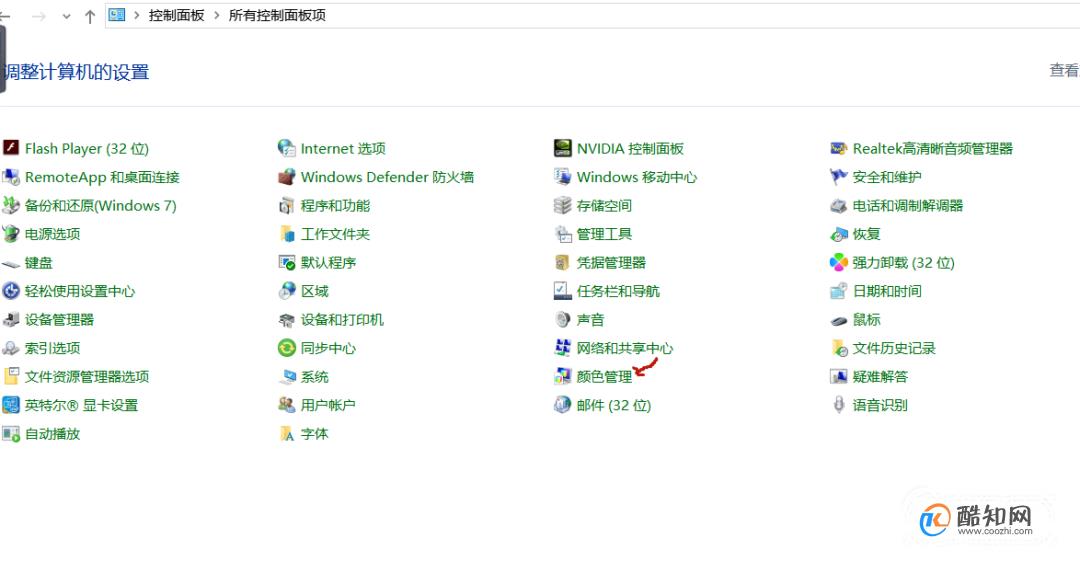Click the RemoteApp 和桌面连接 icon
This screenshot has height=574, width=1080.
(x=11, y=176)
